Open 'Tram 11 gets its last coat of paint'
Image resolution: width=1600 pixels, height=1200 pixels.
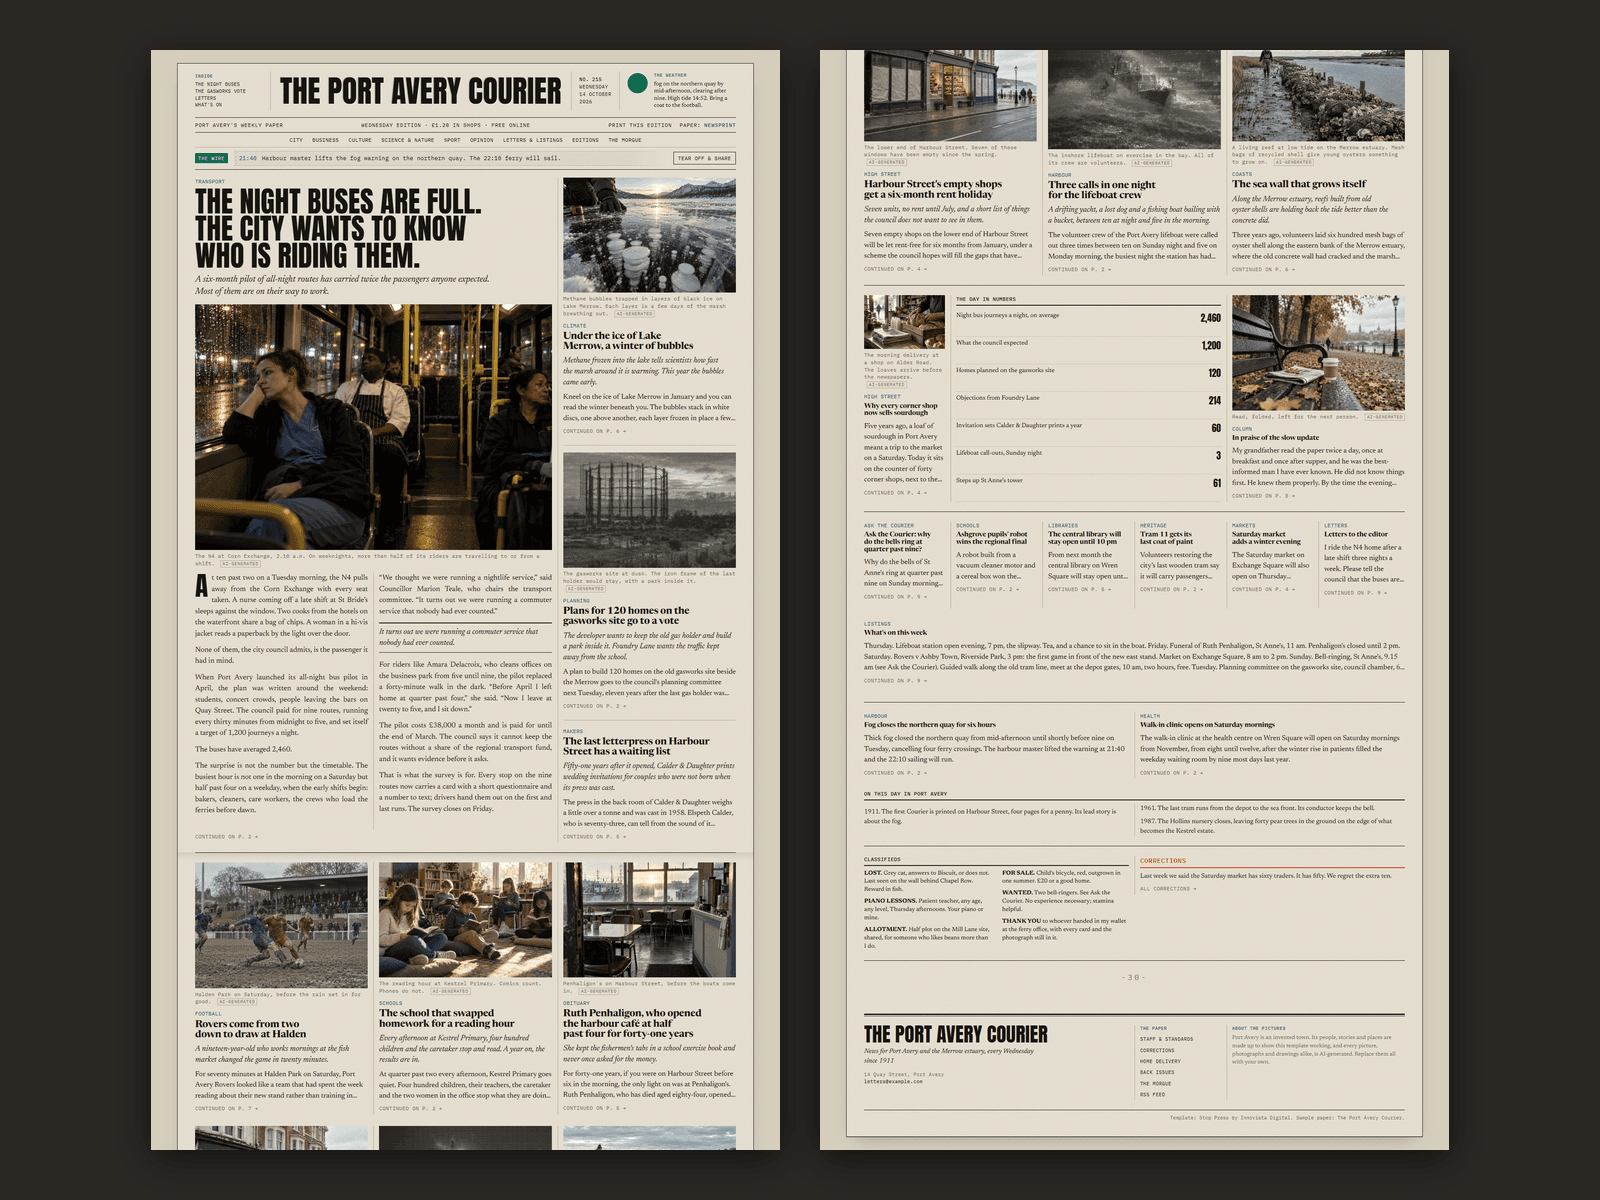click(x=1166, y=538)
